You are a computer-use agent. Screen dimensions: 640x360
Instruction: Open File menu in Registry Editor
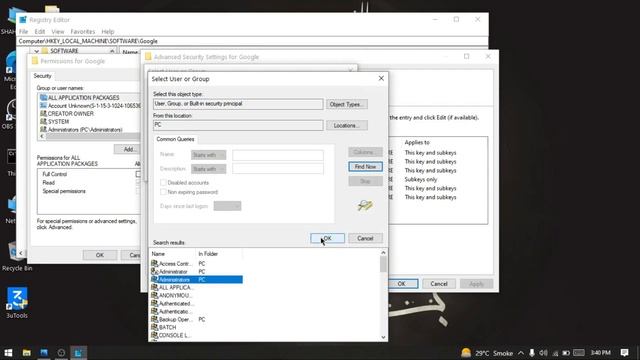tap(23, 31)
